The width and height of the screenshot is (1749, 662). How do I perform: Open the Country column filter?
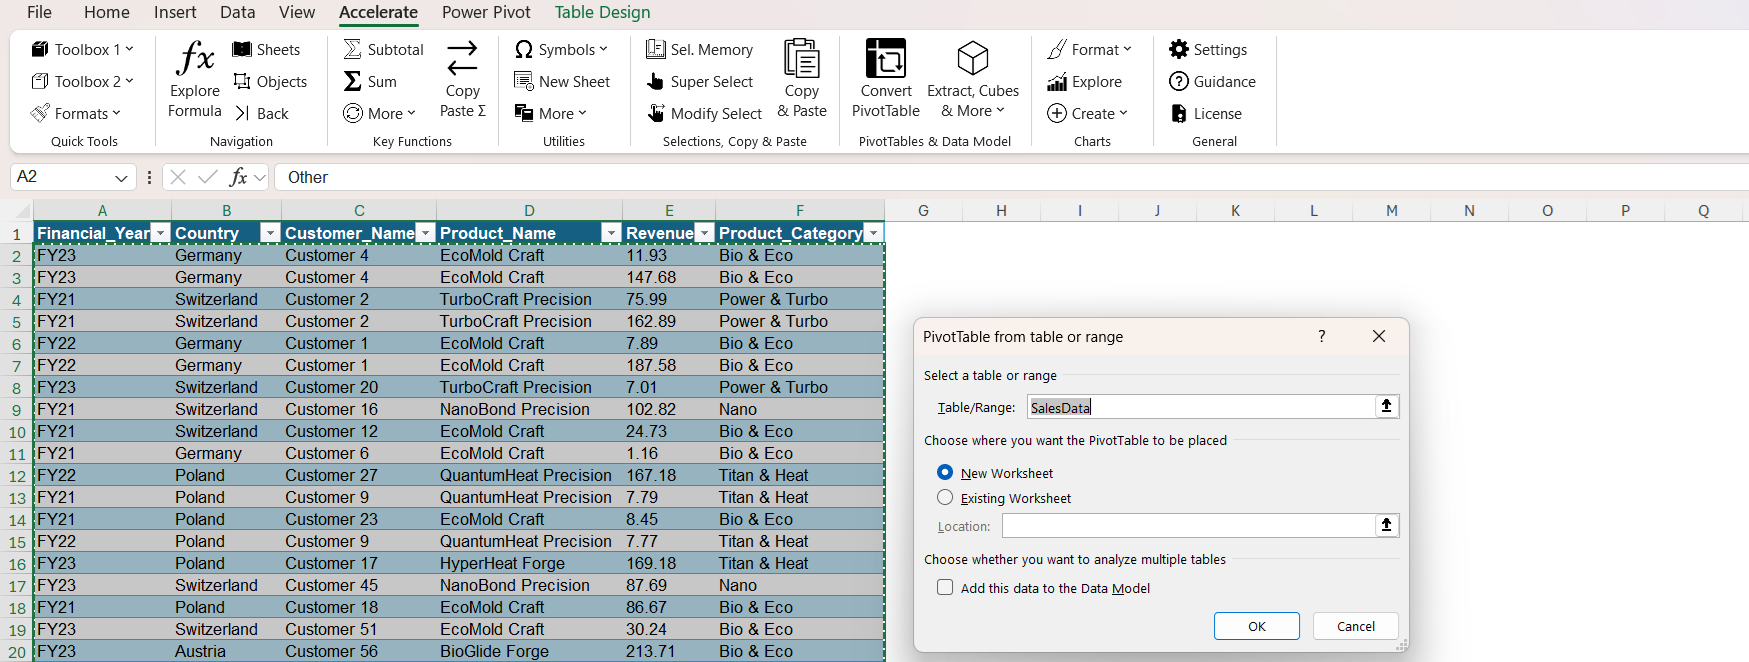tap(269, 233)
